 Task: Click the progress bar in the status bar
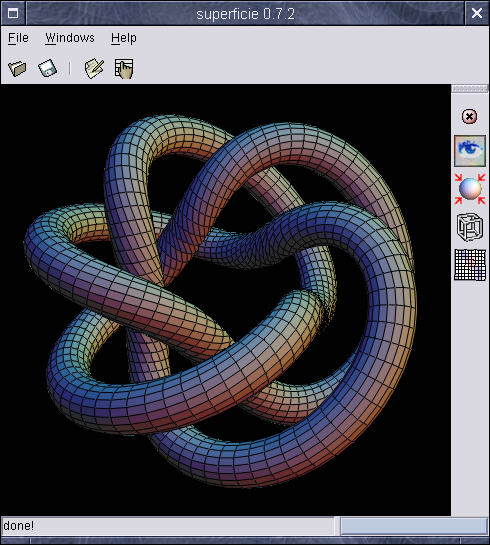coord(414,526)
